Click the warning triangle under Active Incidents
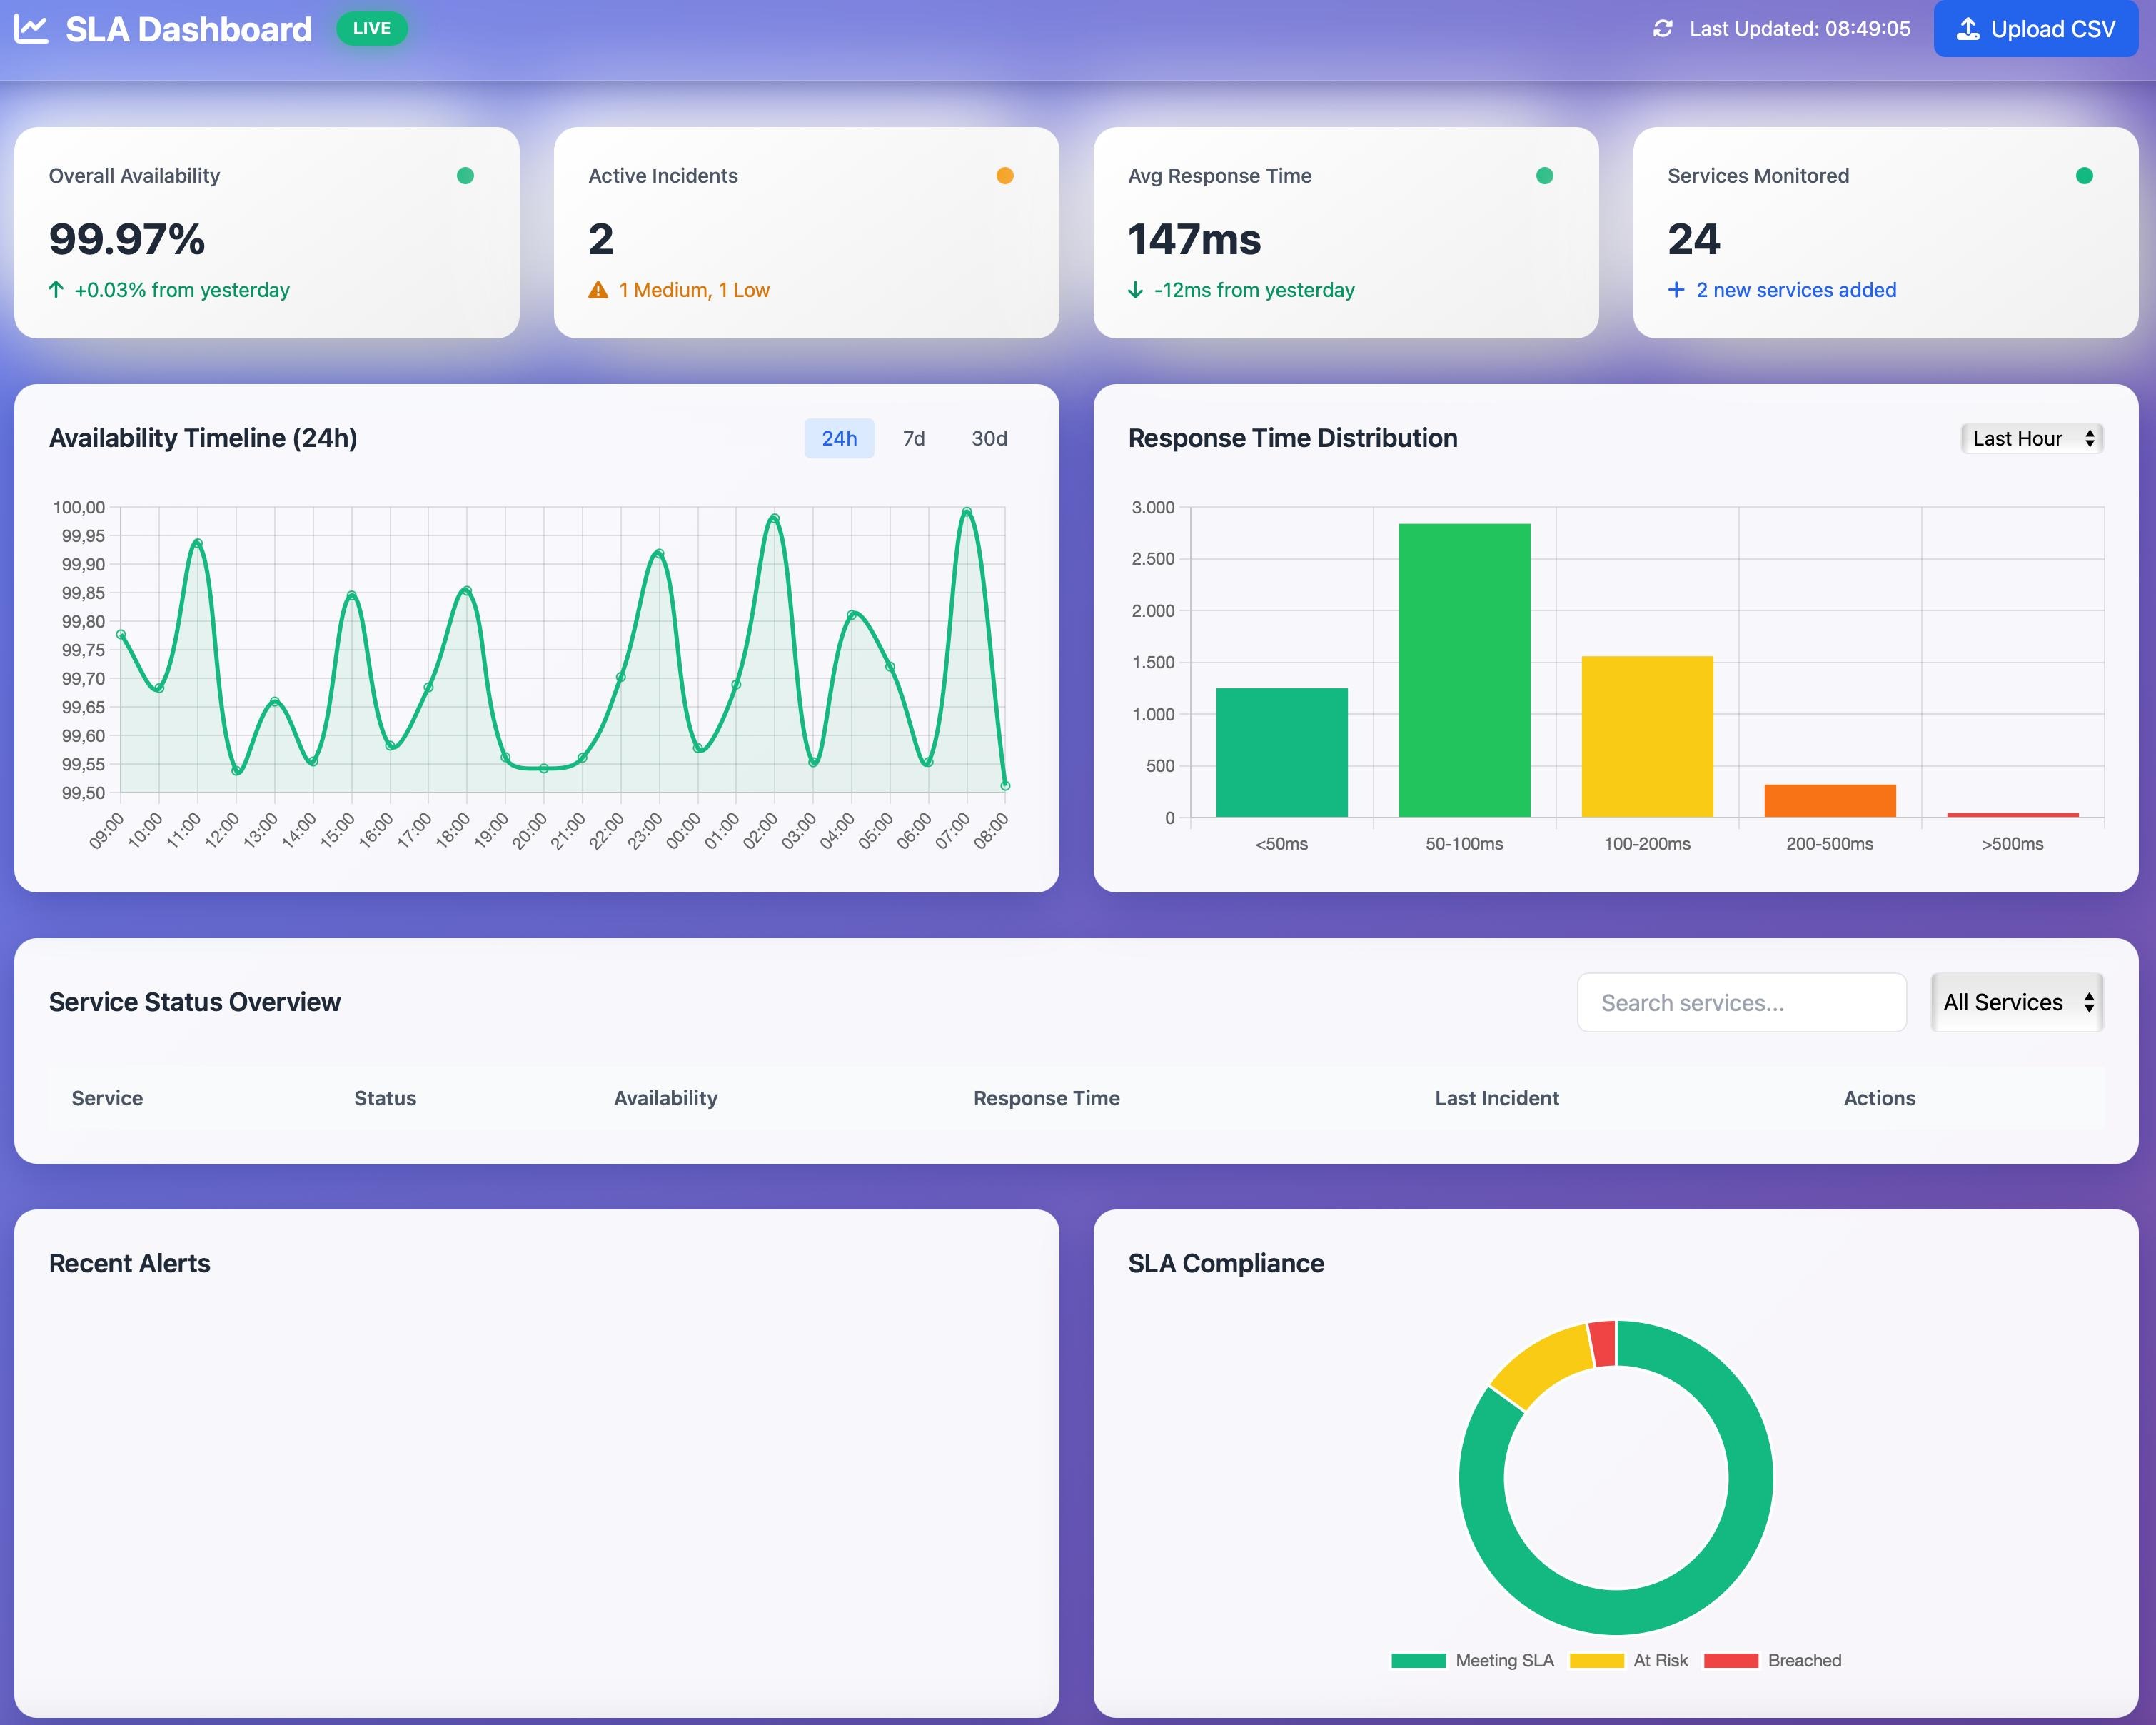 click(x=598, y=289)
